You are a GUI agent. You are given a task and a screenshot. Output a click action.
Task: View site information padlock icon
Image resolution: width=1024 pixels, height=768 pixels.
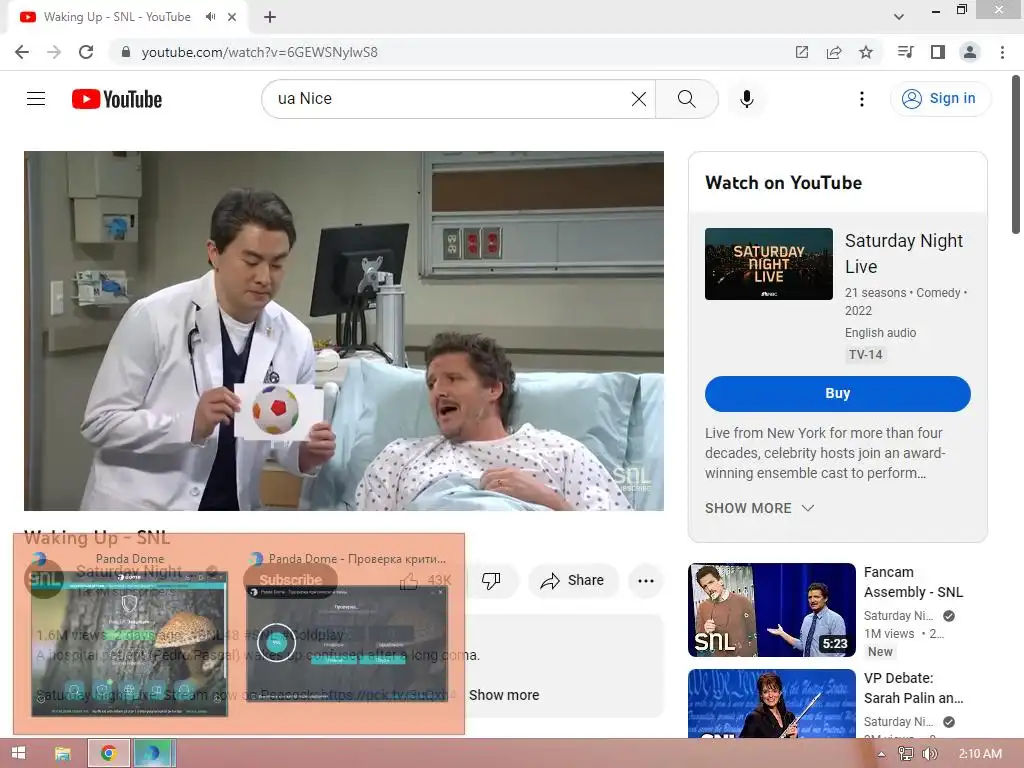pyautogui.click(x=126, y=52)
